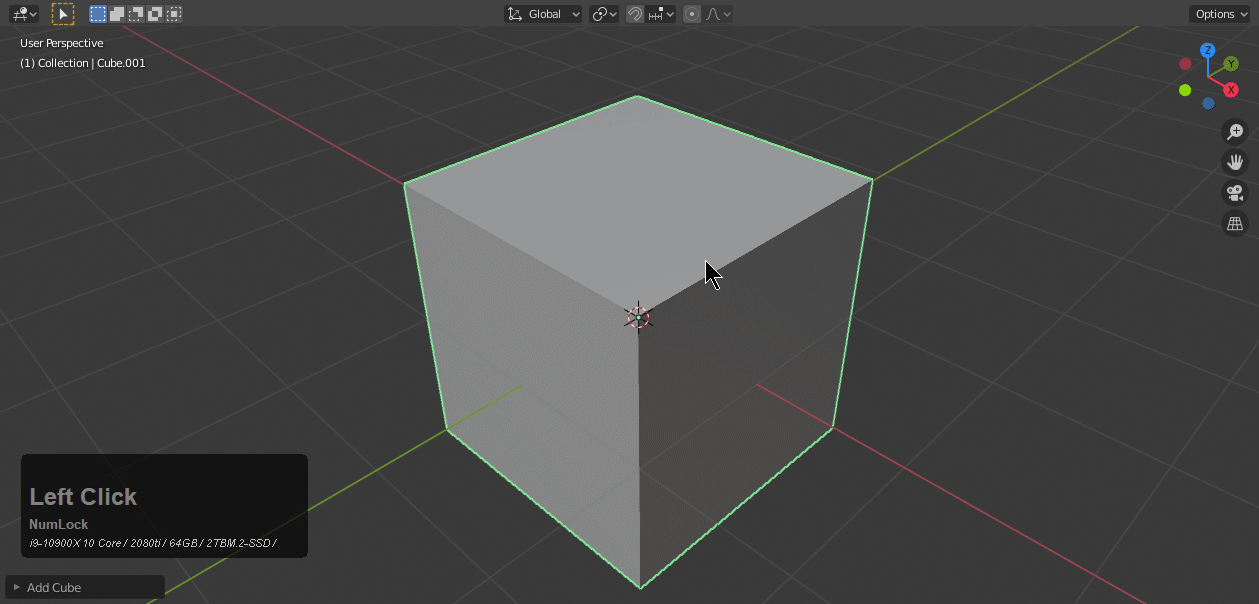Image resolution: width=1259 pixels, height=604 pixels.
Task: Click the intersect selection mode button
Action: tap(172, 13)
